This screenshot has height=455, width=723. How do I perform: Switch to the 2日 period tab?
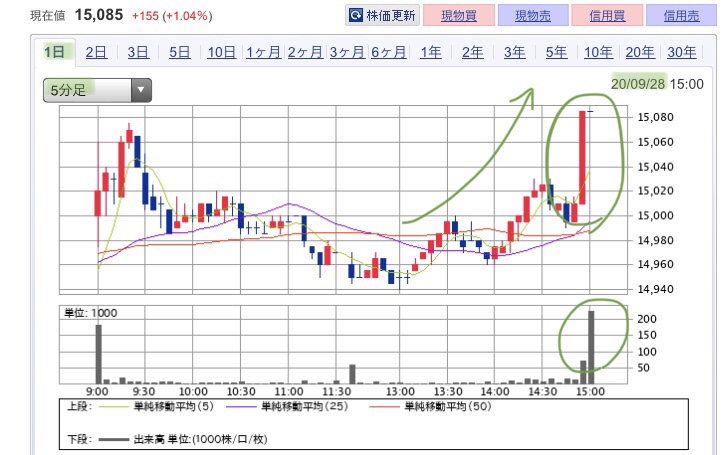coord(96,52)
